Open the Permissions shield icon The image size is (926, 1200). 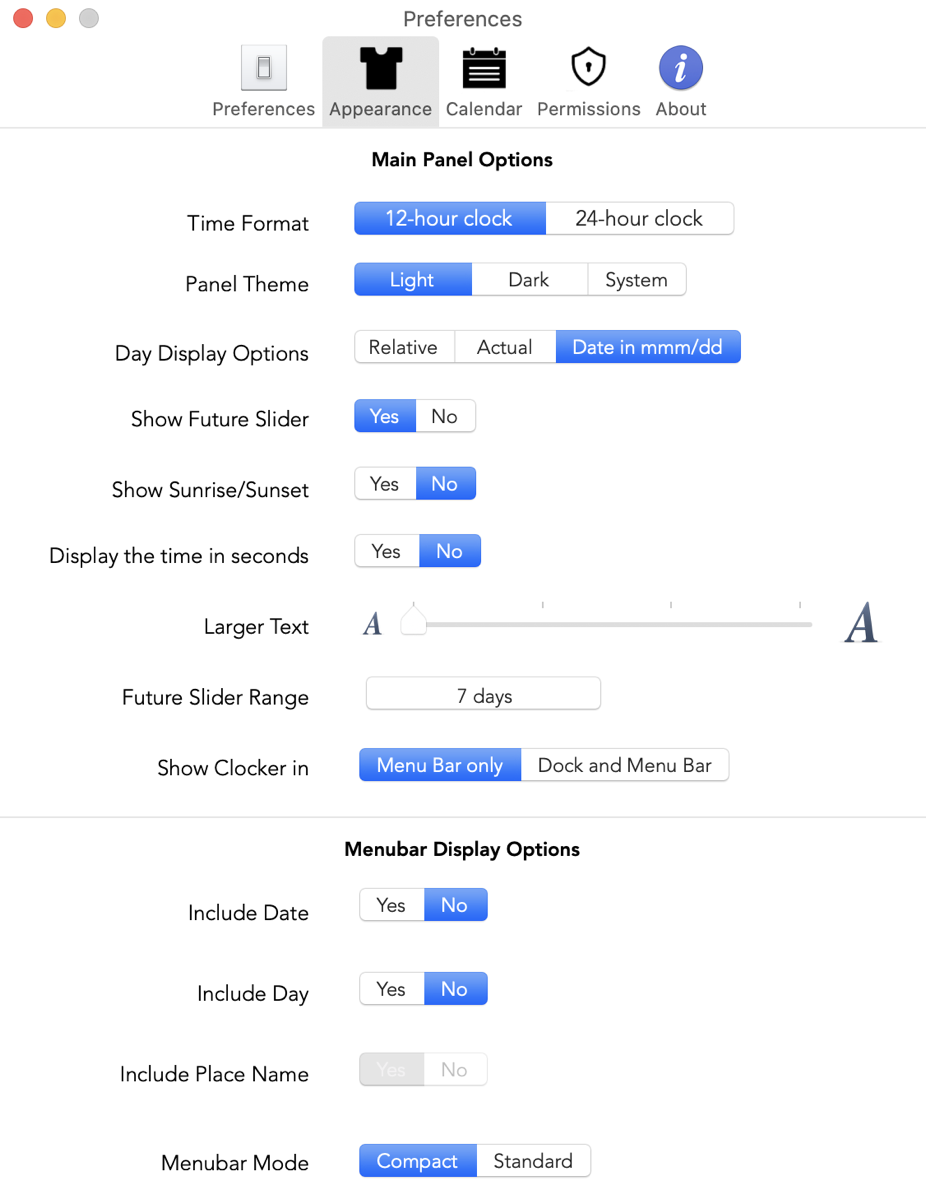point(588,69)
